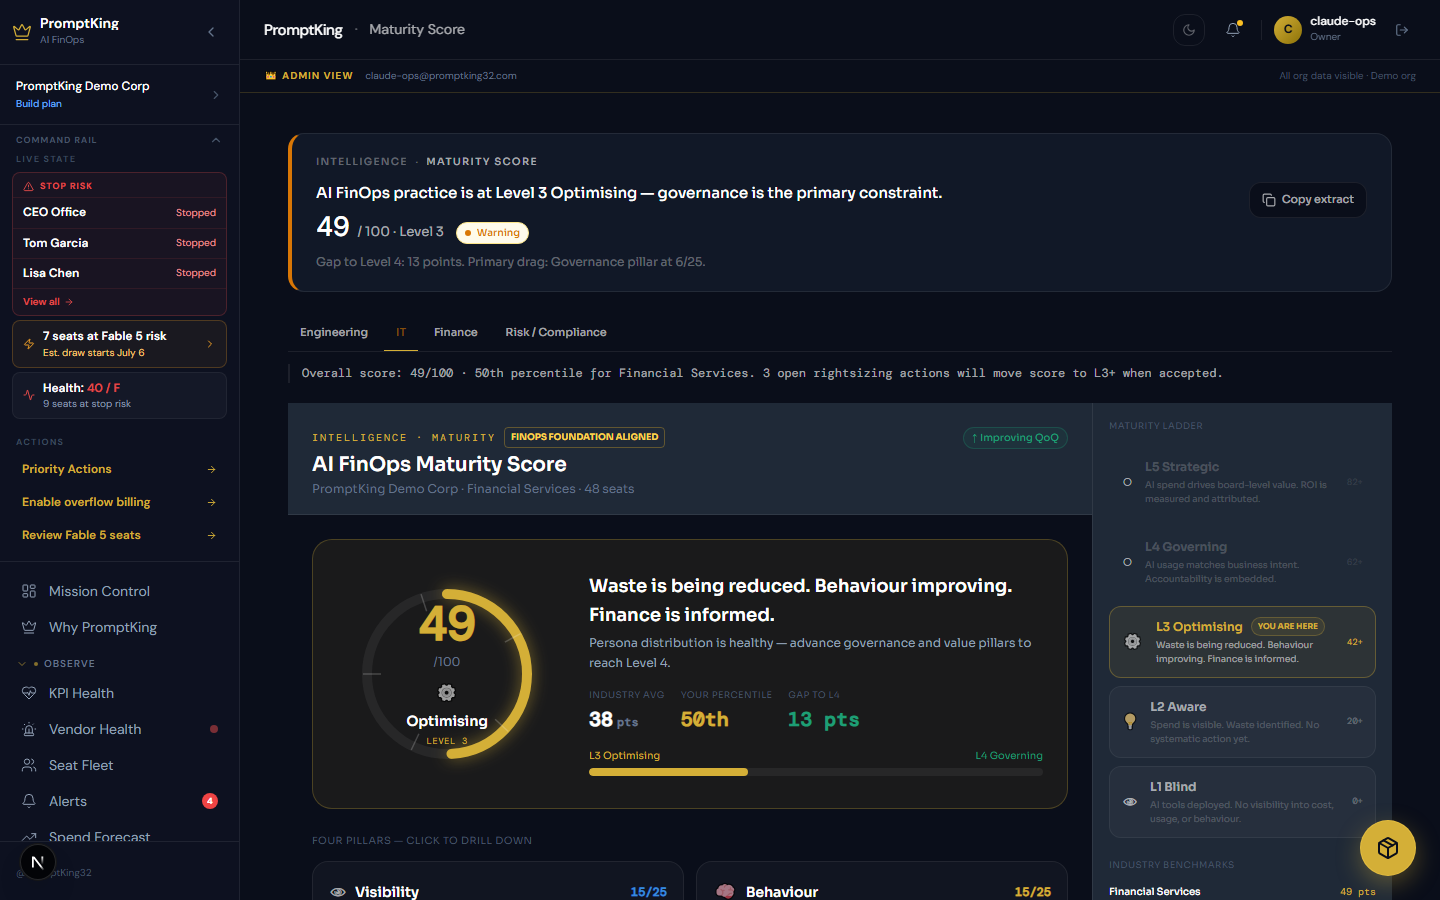Click the L1 Blind eye icon

coord(1130,802)
